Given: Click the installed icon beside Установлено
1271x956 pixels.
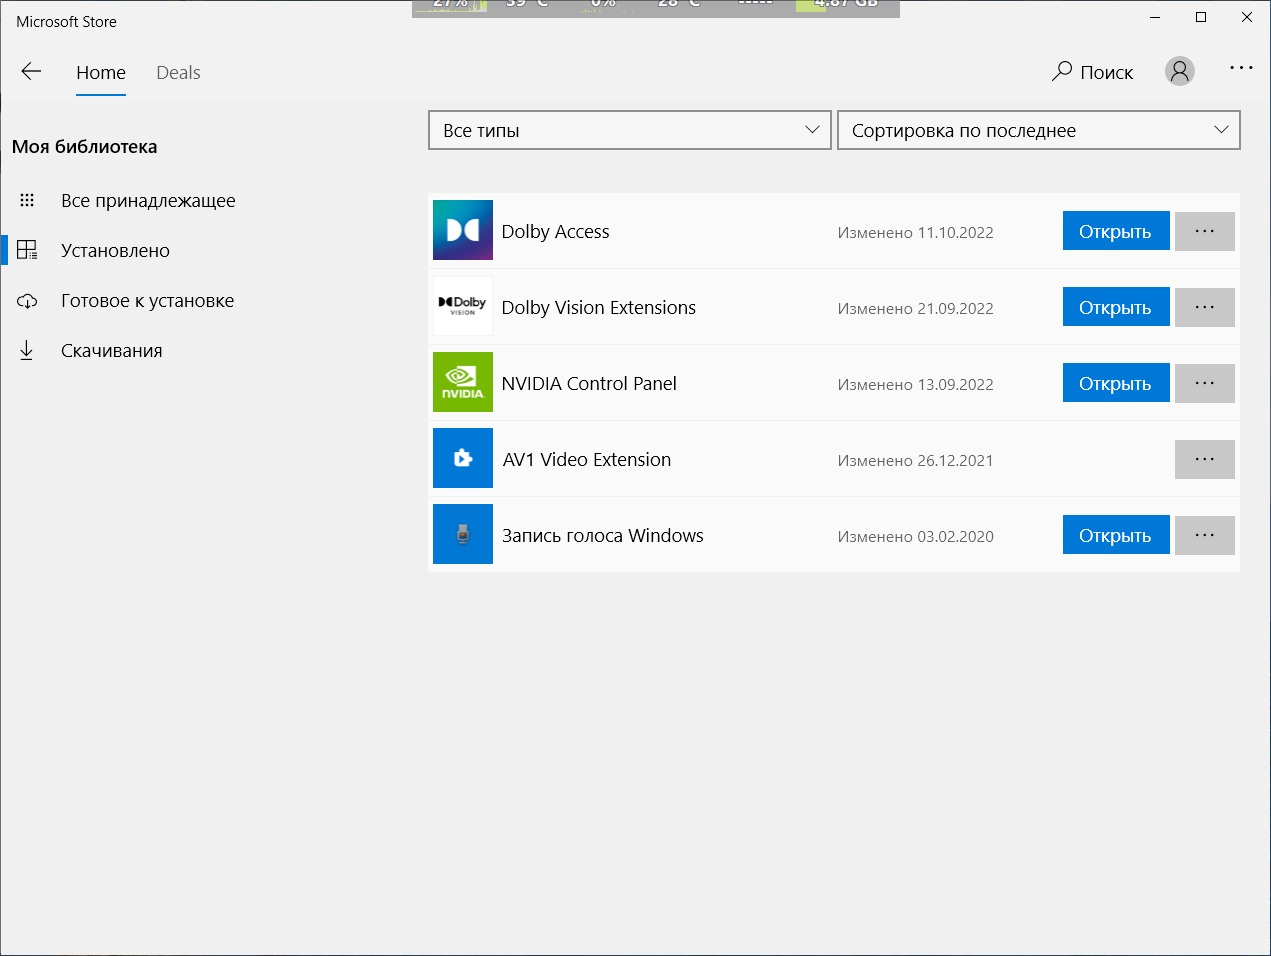Looking at the screenshot, I should tap(27, 250).
